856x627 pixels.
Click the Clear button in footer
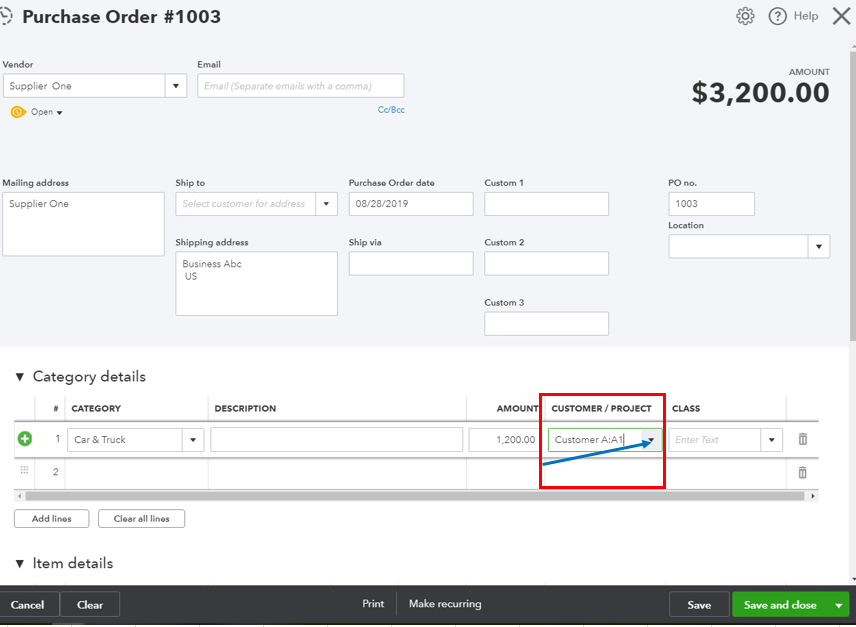tap(90, 605)
